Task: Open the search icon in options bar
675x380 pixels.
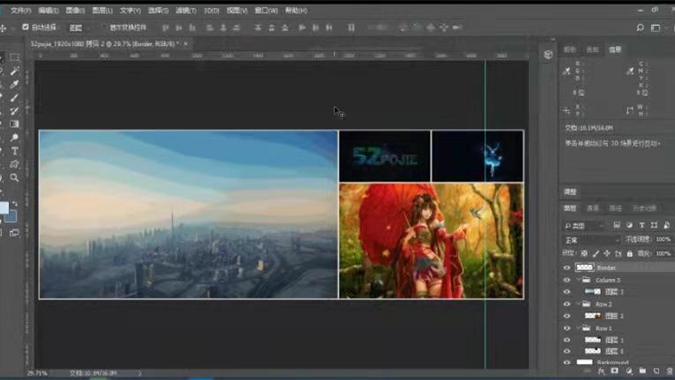Action: point(640,28)
